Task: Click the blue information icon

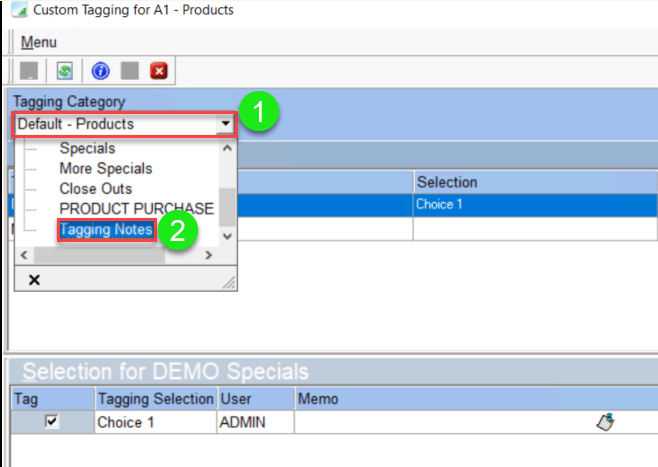Action: (100, 71)
